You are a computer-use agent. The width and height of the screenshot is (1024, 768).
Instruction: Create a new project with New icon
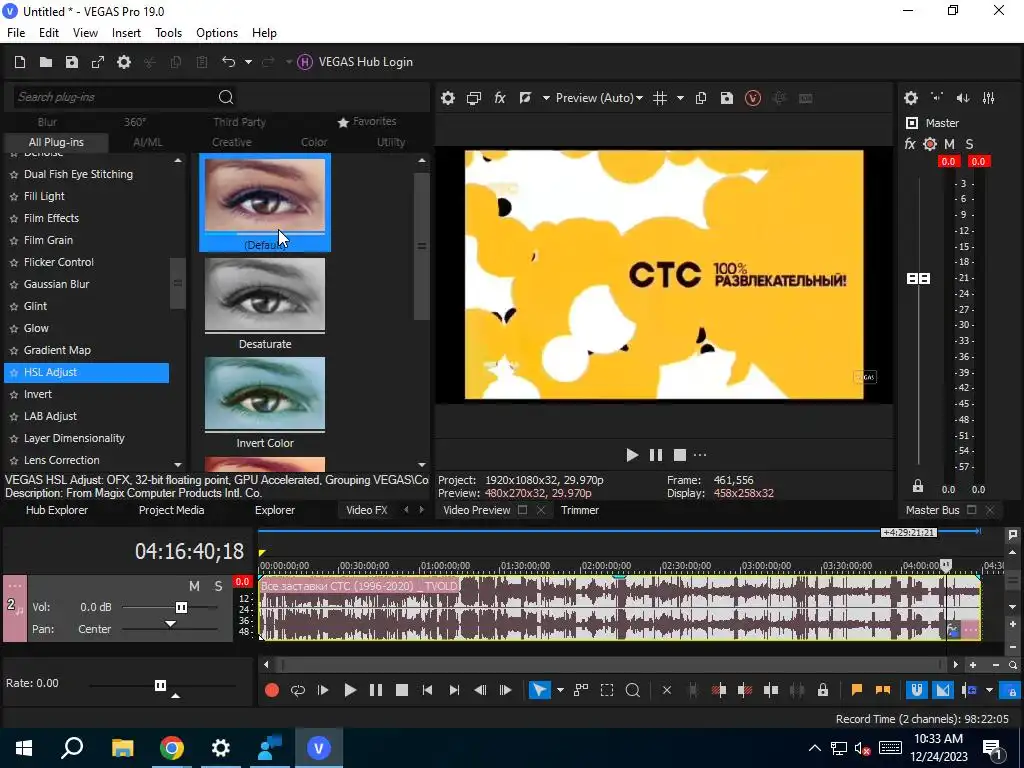point(20,62)
